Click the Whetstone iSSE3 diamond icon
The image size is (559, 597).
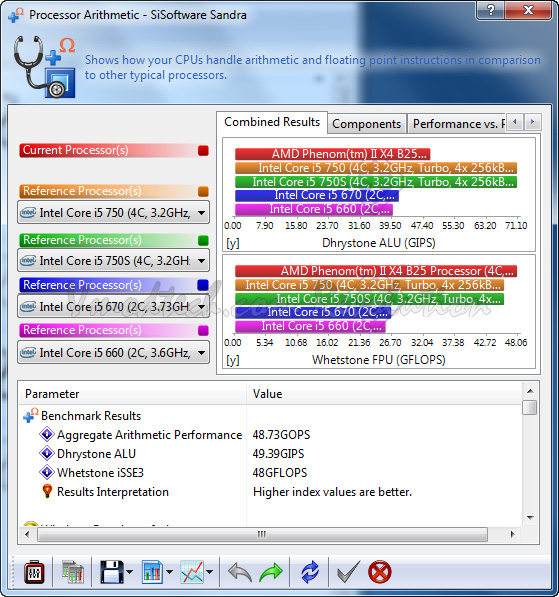point(47,472)
